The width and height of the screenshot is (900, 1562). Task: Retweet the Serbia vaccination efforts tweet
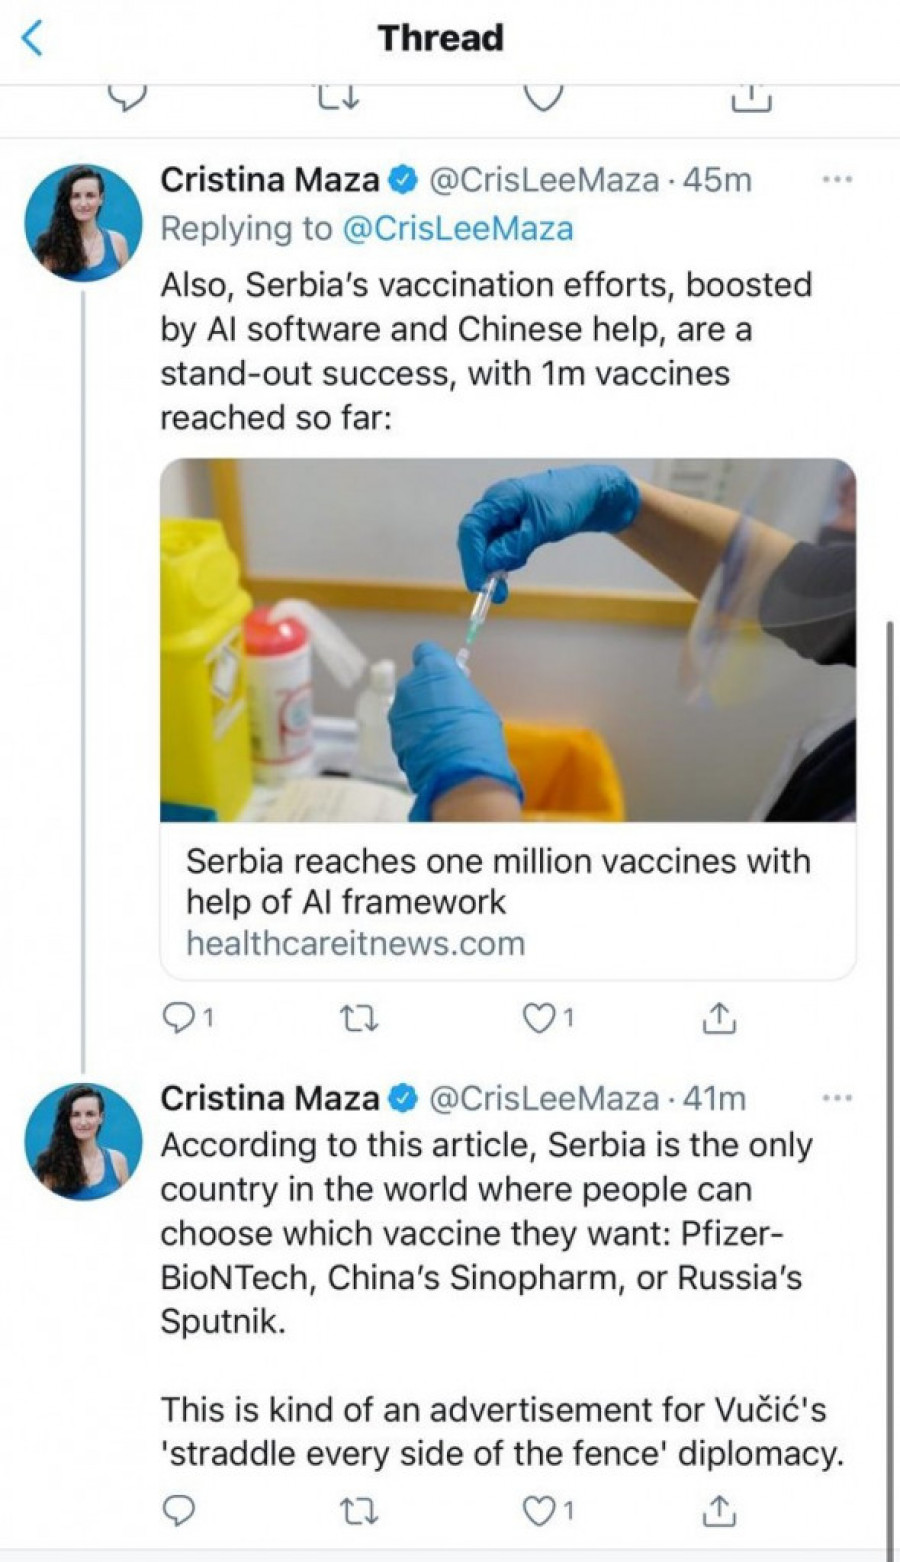coord(359,1018)
